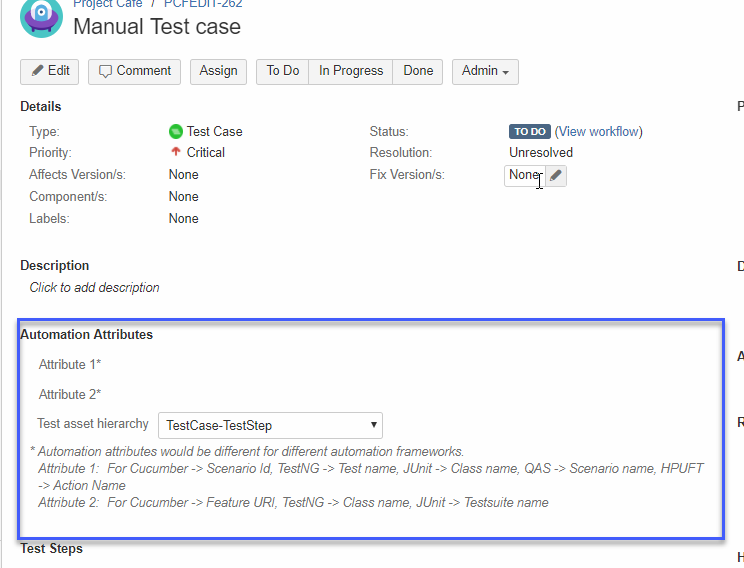Click the Fix Version None value

pyautogui.click(x=525, y=175)
